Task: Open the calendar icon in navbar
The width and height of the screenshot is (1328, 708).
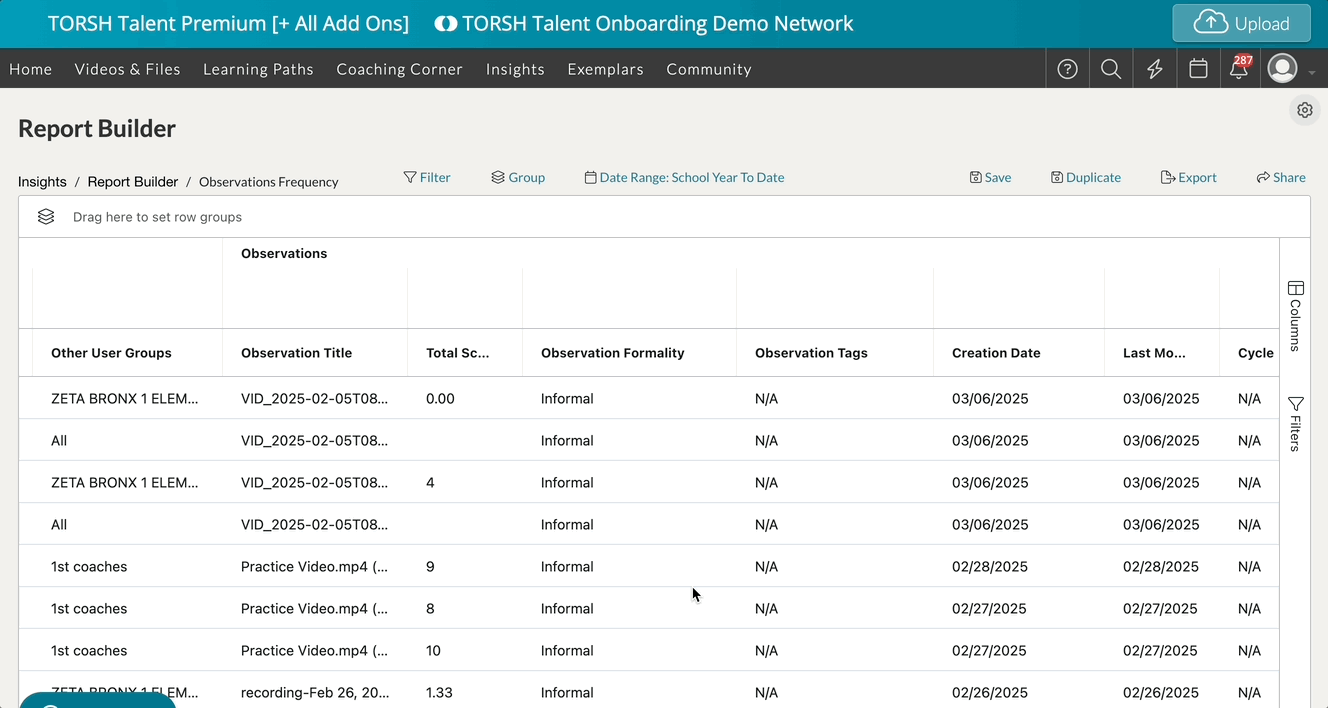Action: point(1198,69)
